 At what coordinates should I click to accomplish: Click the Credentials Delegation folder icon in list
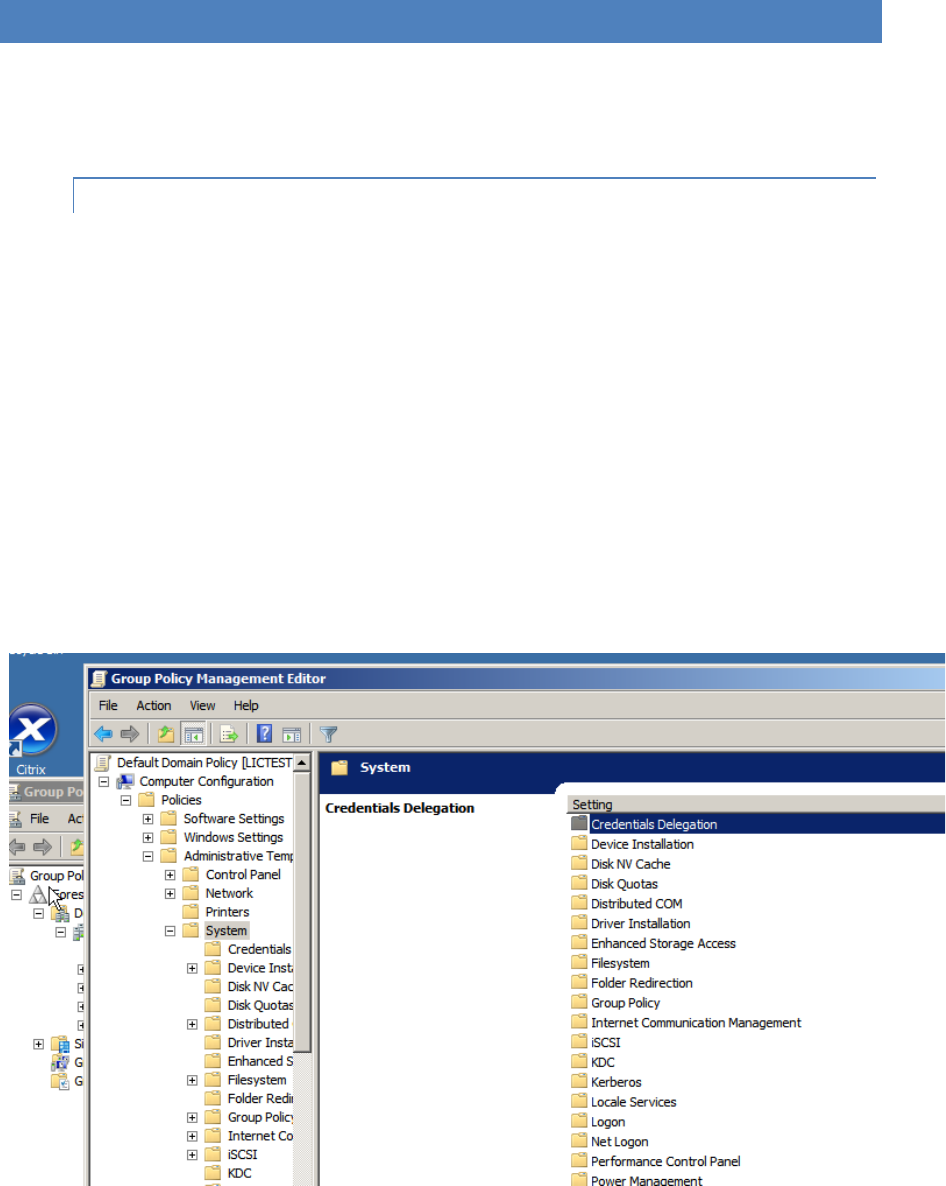click(579, 823)
